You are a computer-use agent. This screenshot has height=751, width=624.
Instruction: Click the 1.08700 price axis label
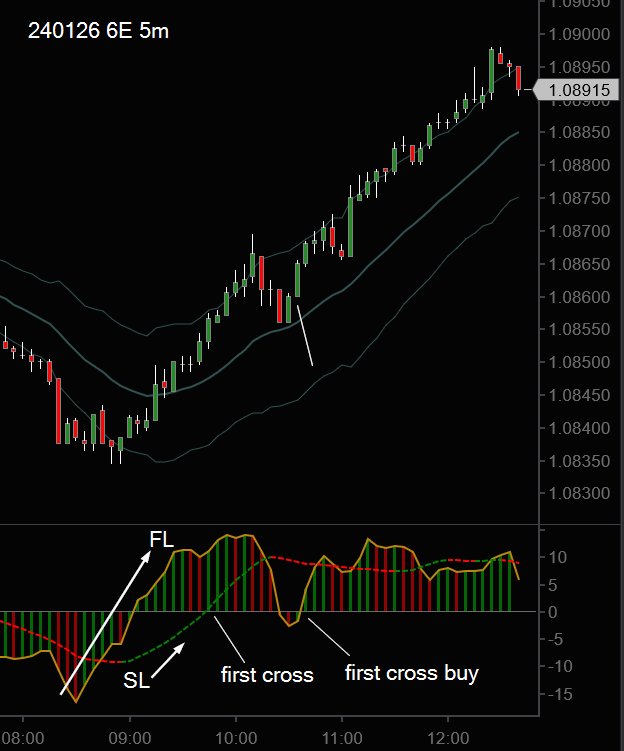[579, 231]
